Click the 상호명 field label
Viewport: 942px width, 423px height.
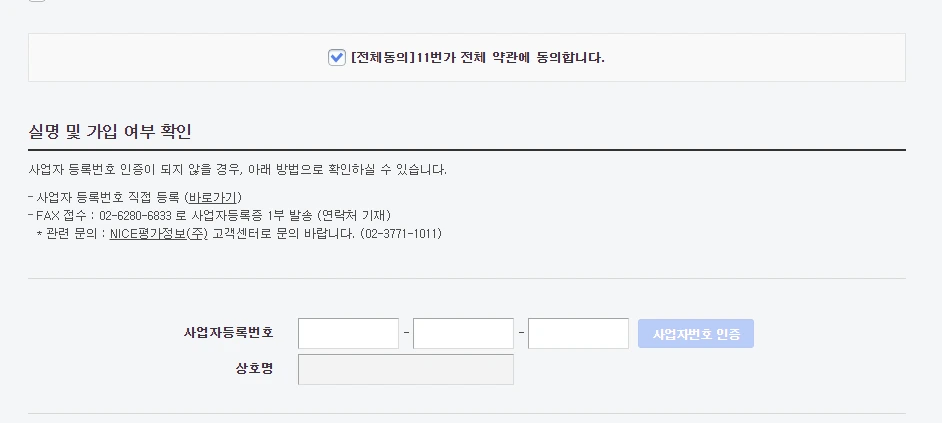pyautogui.click(x=253, y=369)
